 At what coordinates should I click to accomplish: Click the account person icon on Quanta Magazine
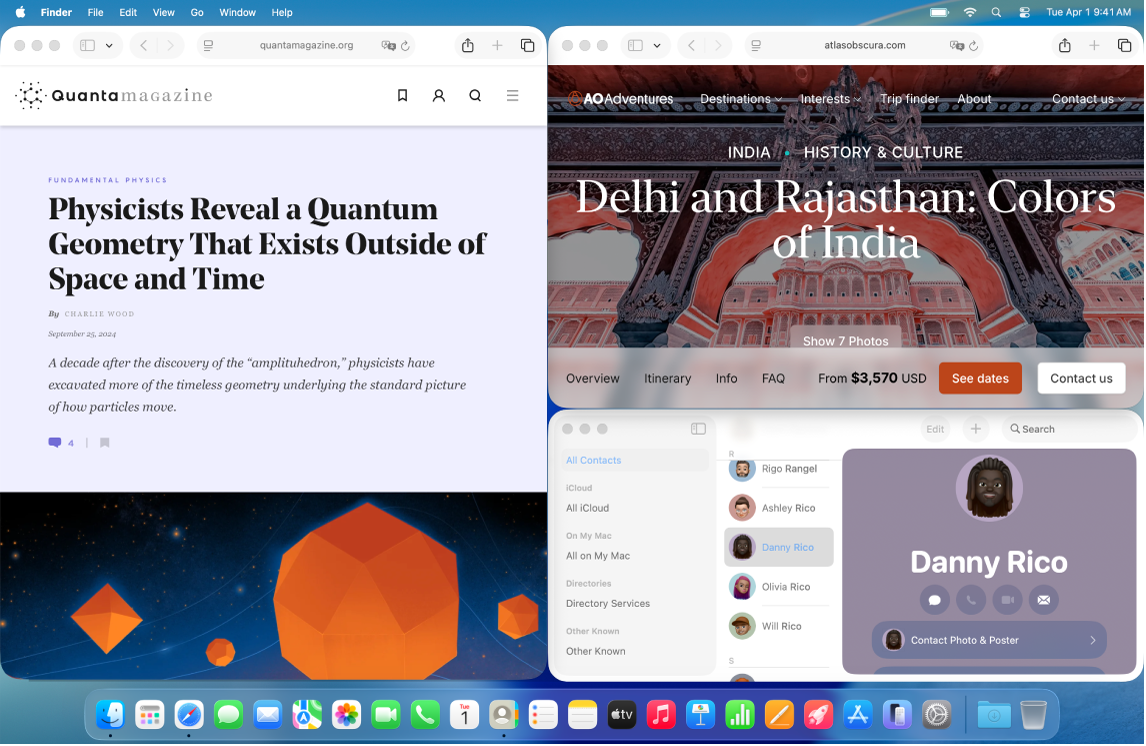(x=439, y=95)
